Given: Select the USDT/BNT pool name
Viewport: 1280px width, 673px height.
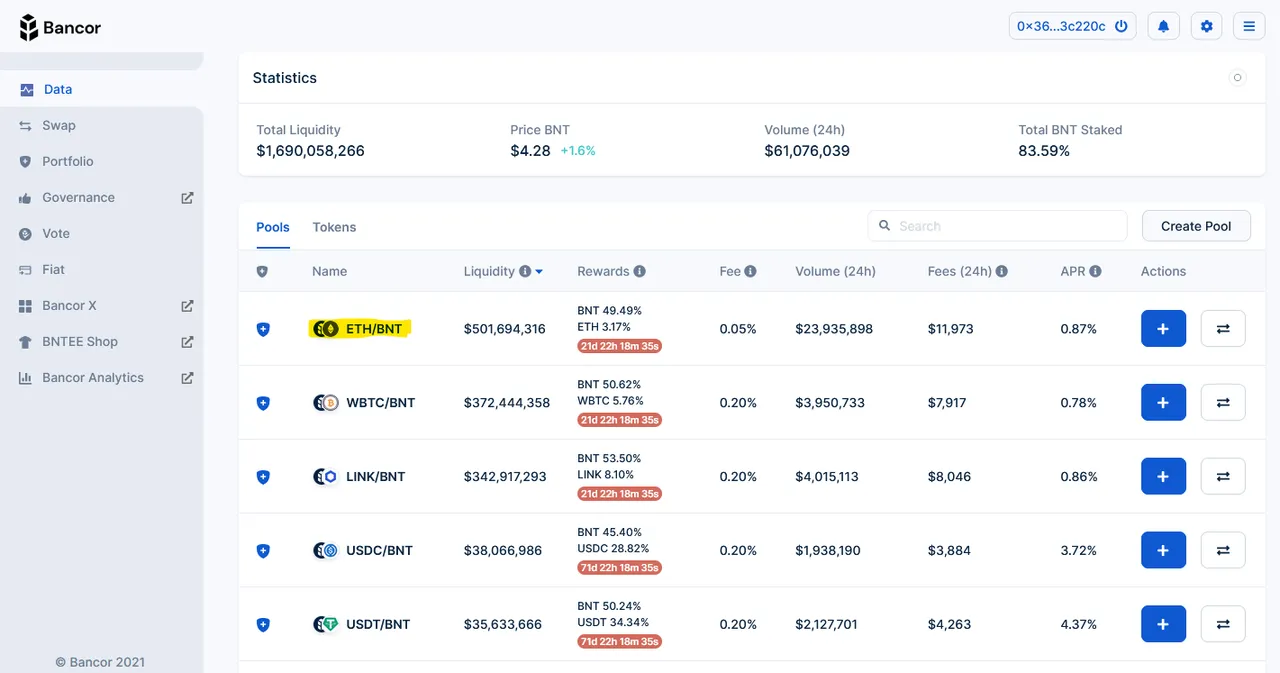Looking at the screenshot, I should click(x=378, y=625).
